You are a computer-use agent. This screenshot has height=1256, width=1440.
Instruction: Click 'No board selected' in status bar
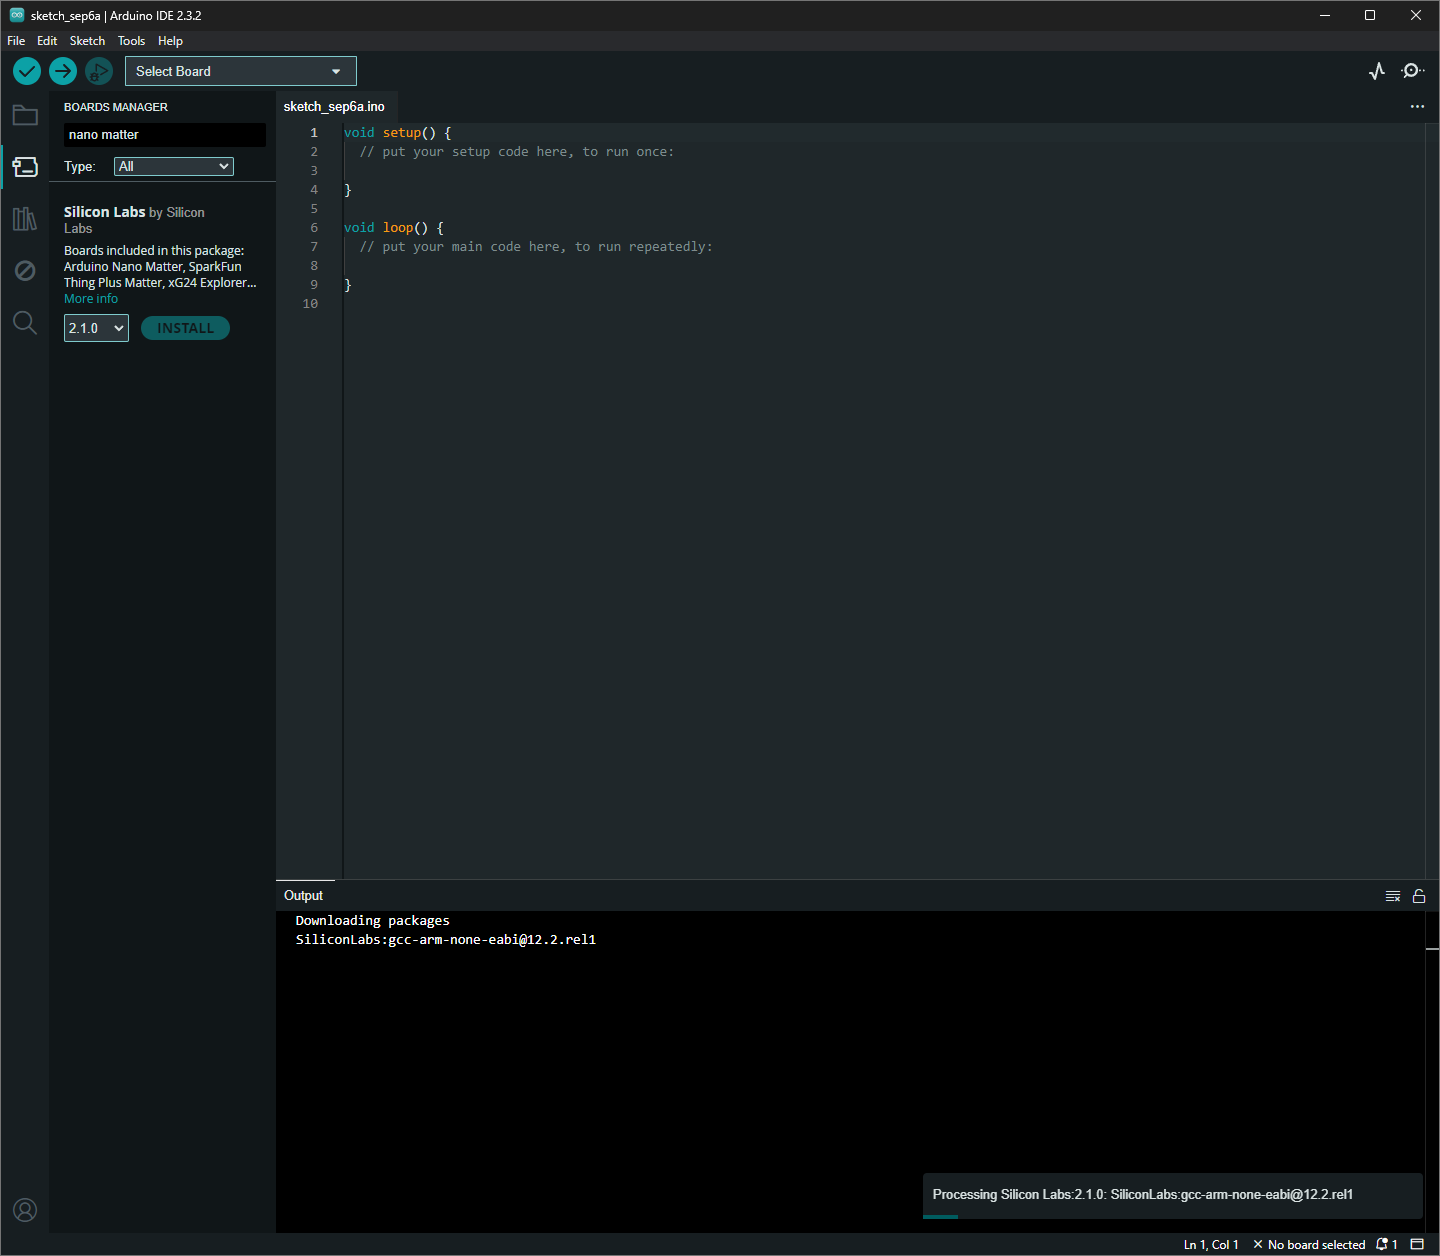[x=1309, y=1244]
